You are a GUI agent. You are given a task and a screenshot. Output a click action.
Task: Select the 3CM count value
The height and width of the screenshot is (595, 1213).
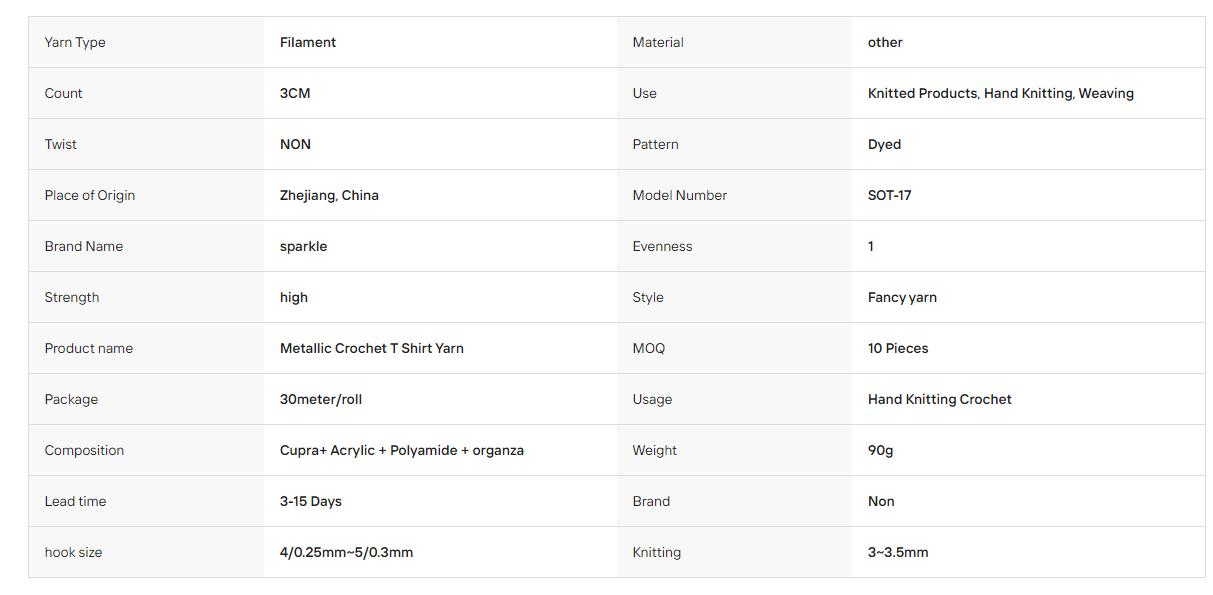tap(295, 93)
